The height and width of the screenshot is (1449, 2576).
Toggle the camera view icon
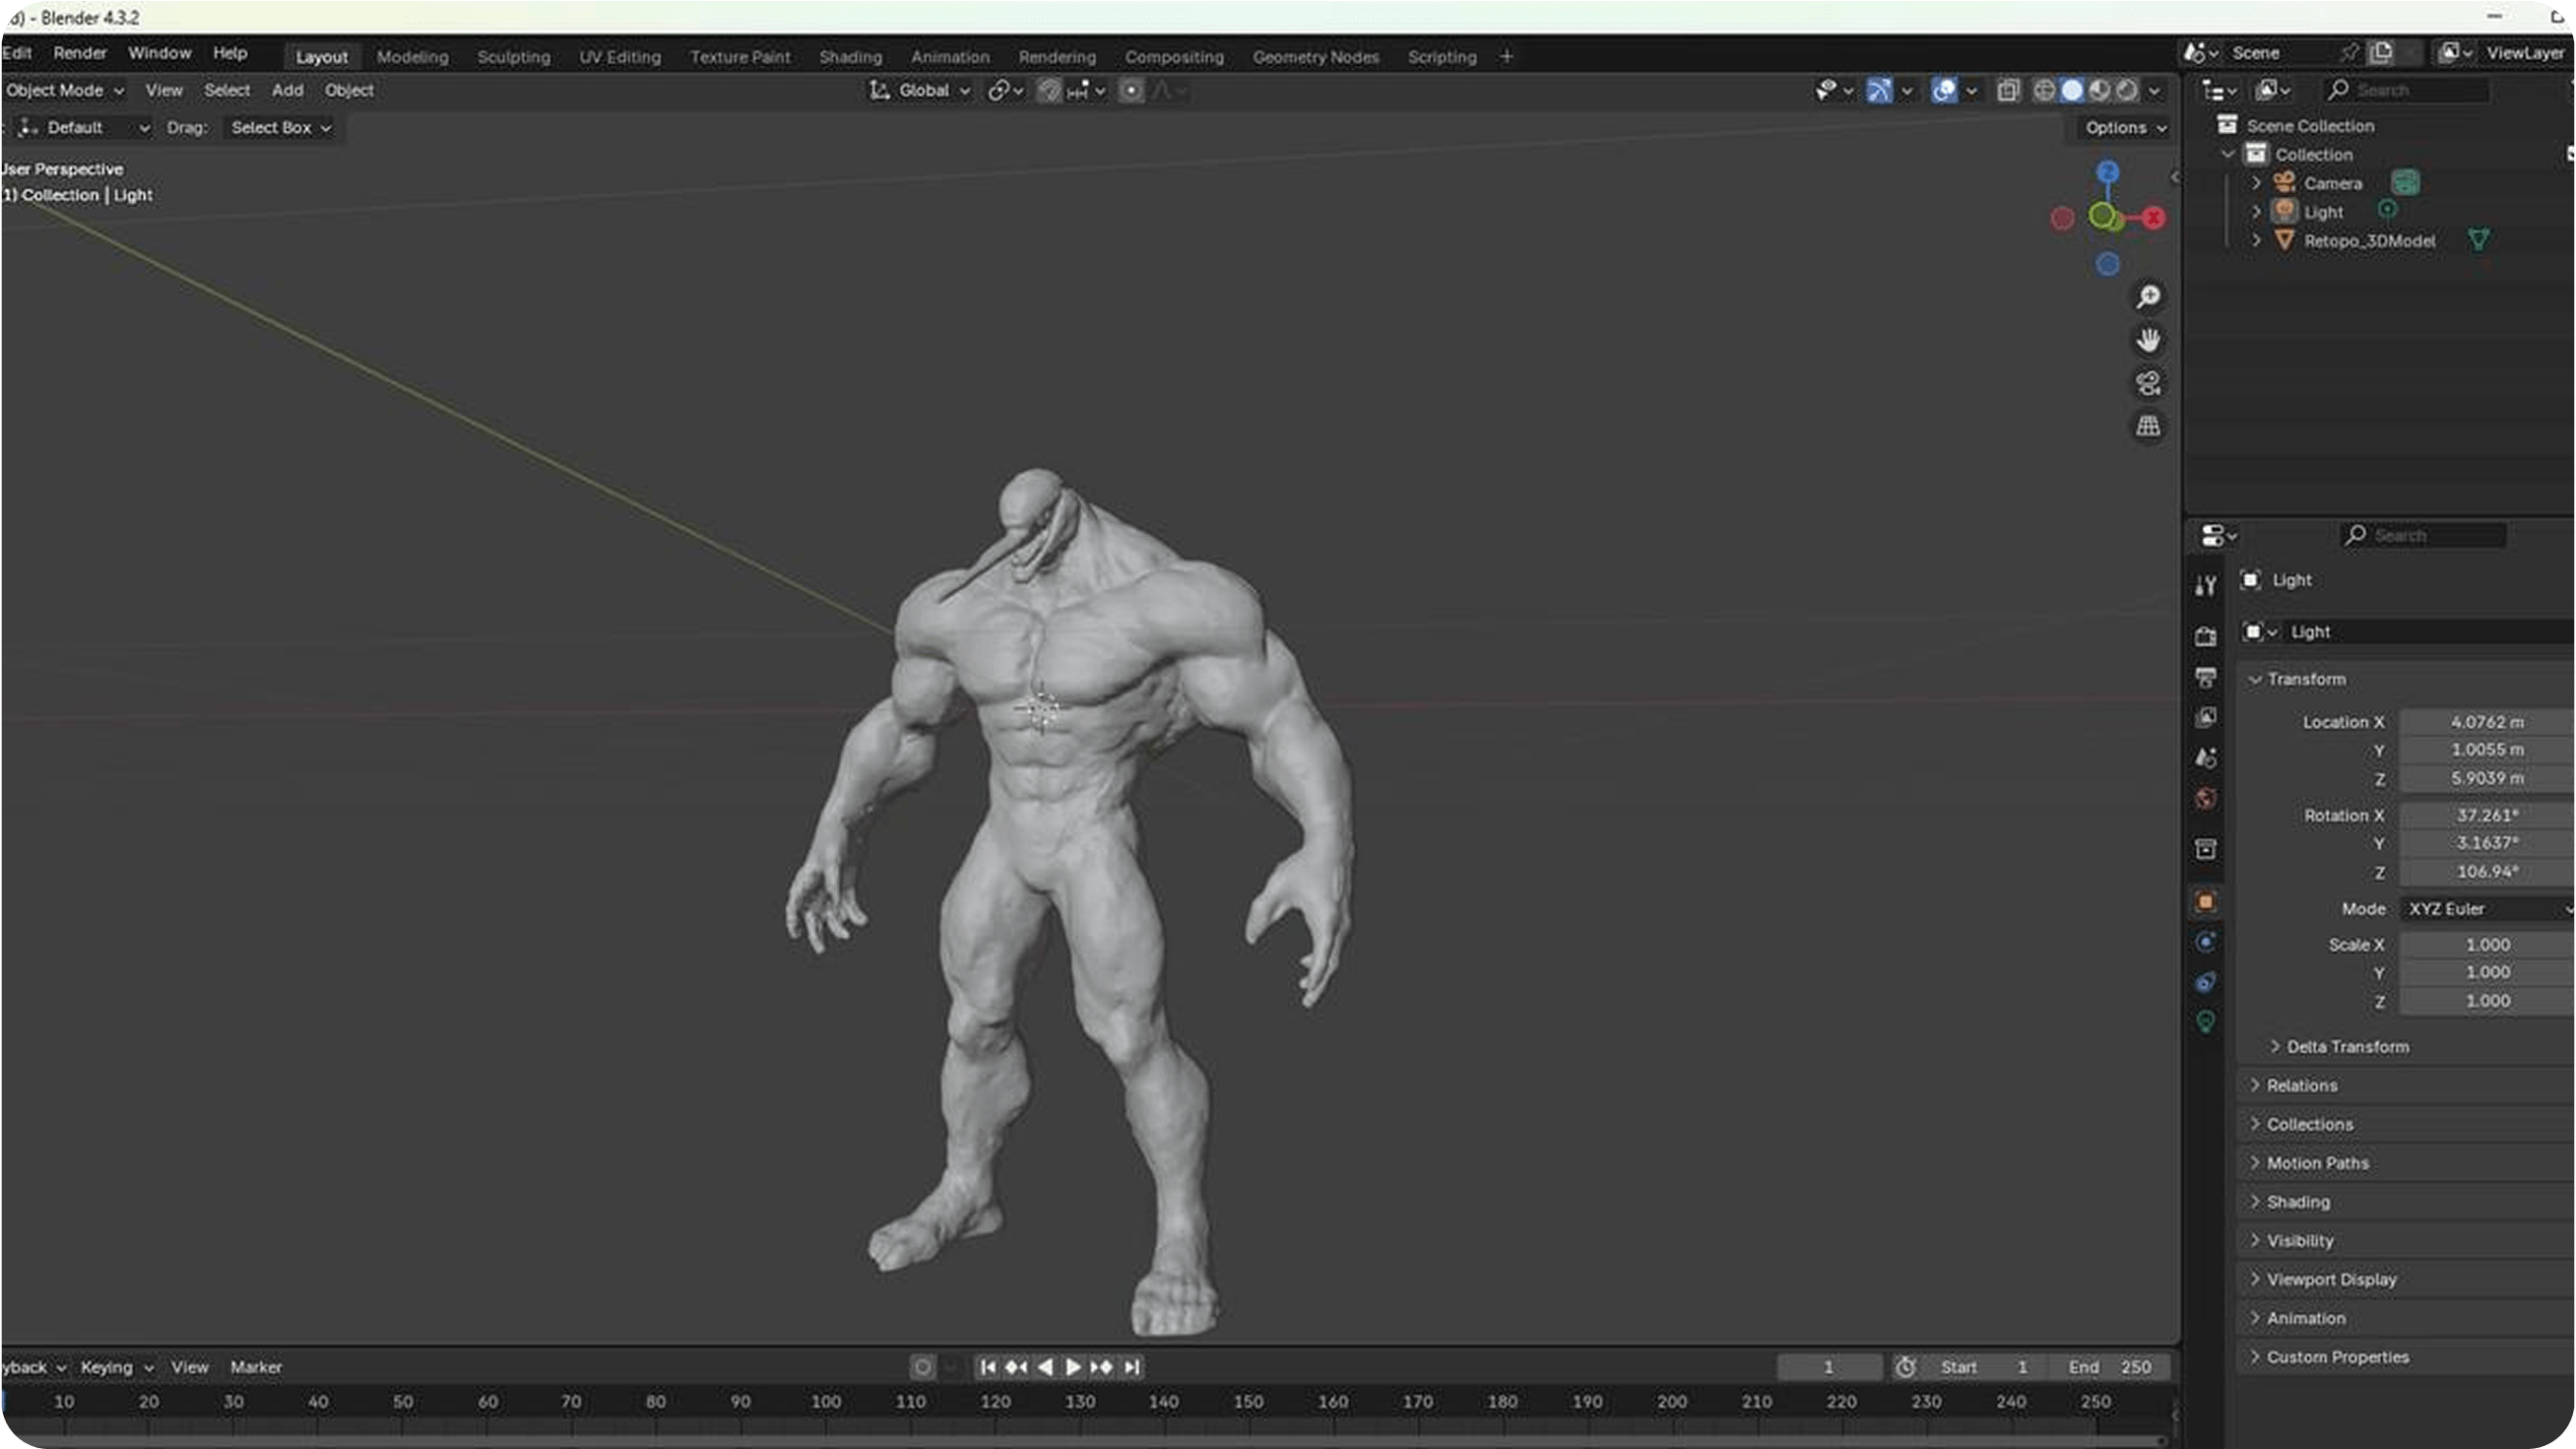(x=2148, y=383)
